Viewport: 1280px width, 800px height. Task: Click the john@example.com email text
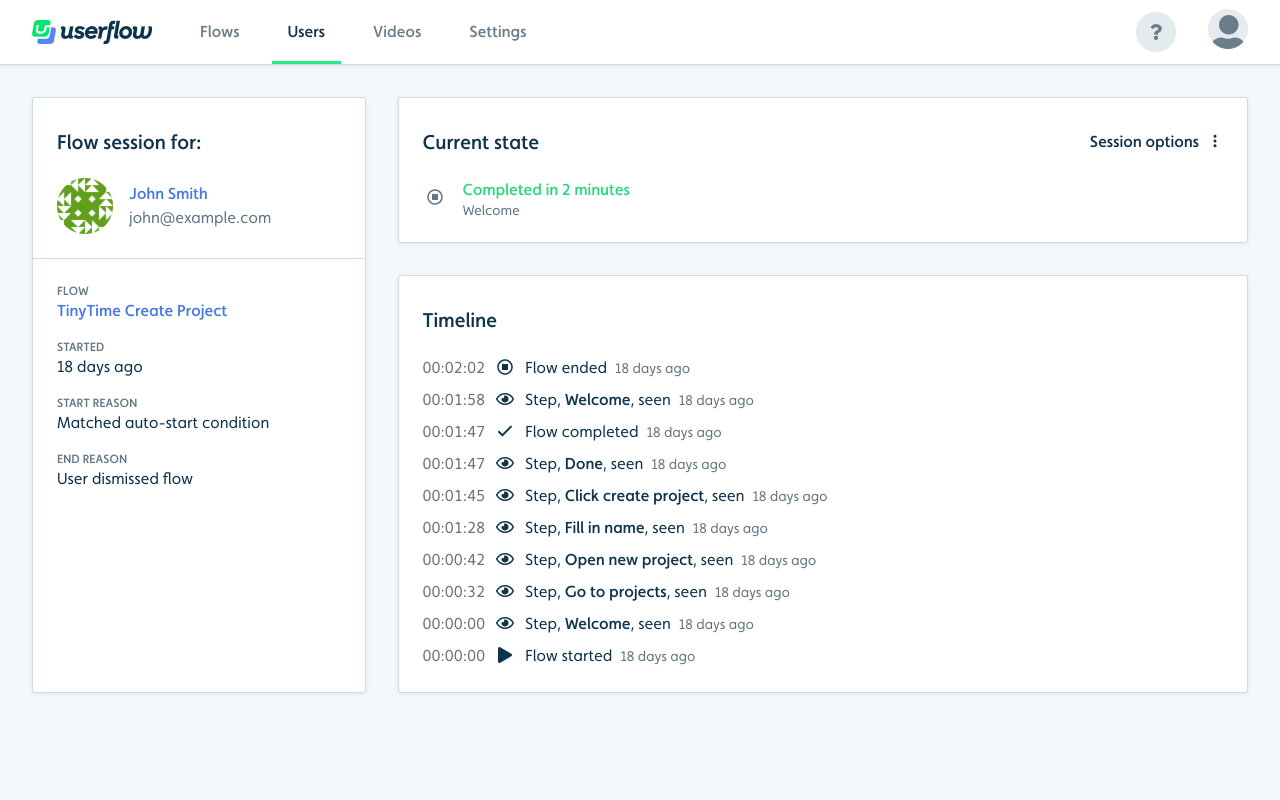[x=200, y=217]
